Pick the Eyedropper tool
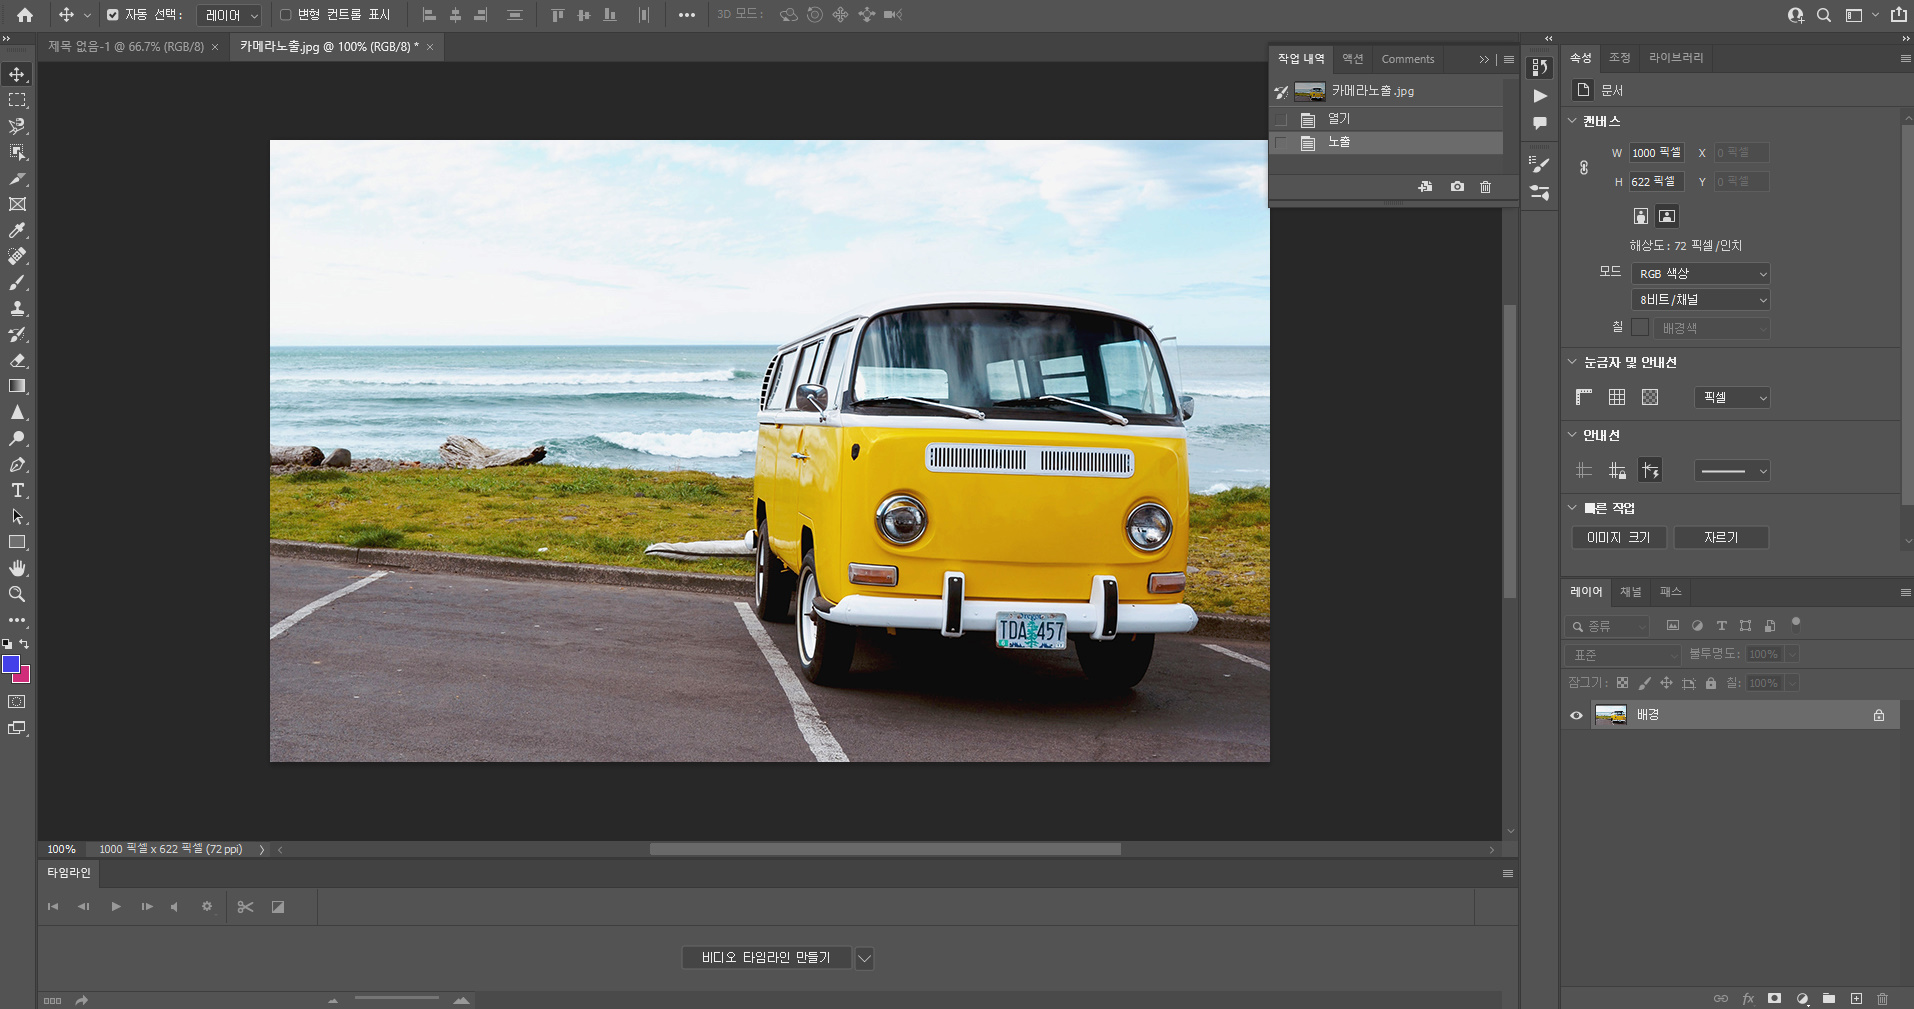Viewport: 1914px width, 1009px height. [17, 230]
